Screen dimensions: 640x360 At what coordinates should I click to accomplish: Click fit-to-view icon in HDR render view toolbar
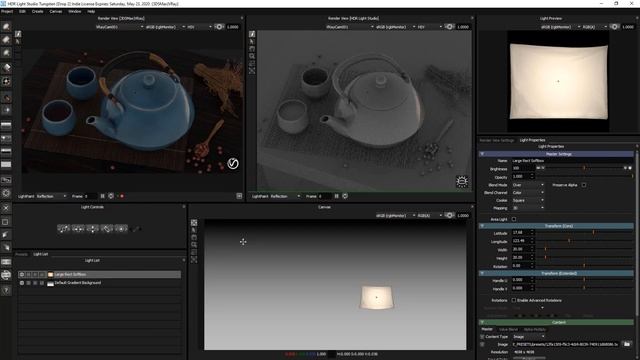pyautogui.click(x=252, y=71)
